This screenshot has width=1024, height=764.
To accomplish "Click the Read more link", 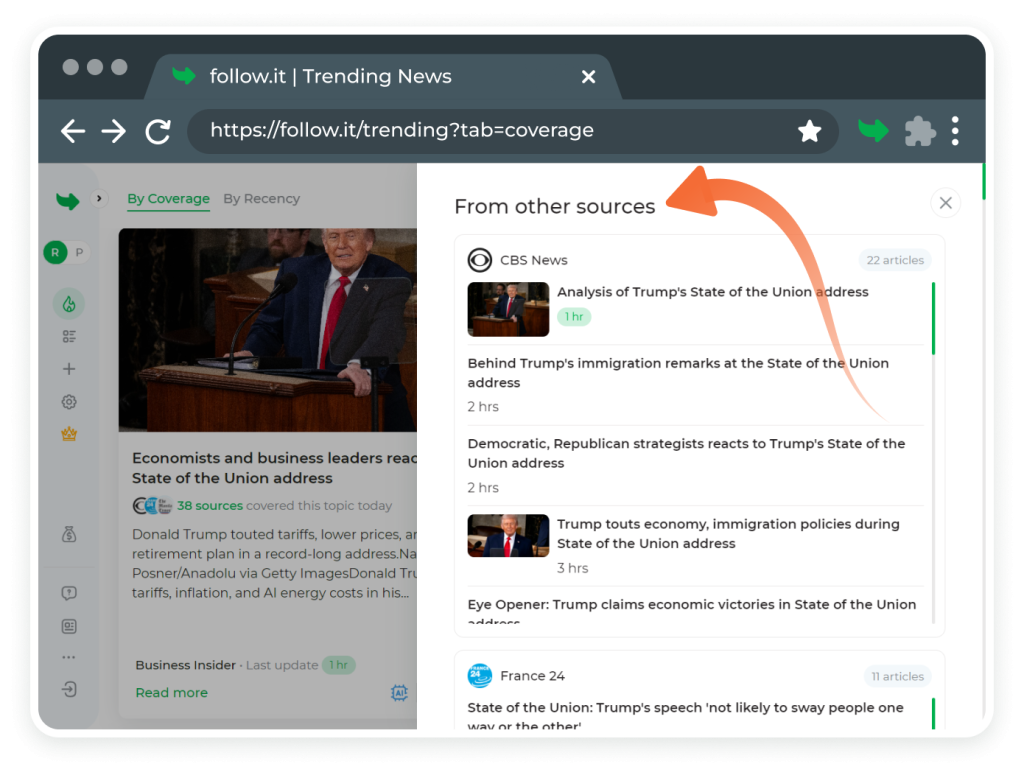I will [x=171, y=693].
